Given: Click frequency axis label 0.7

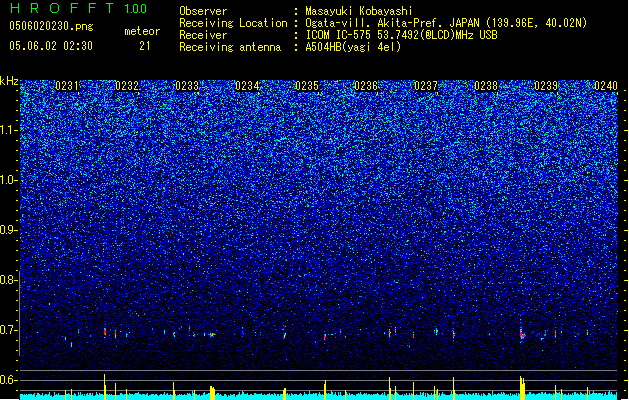Looking at the screenshot, I should 8,330.
